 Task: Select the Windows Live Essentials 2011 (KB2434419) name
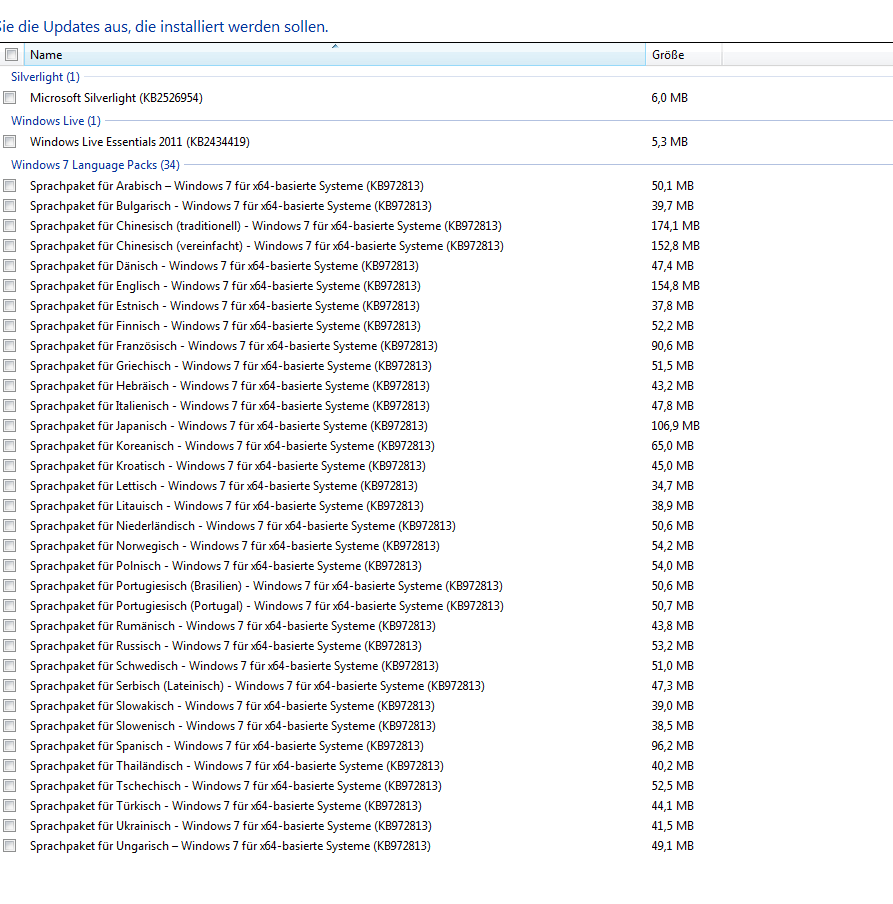point(140,142)
